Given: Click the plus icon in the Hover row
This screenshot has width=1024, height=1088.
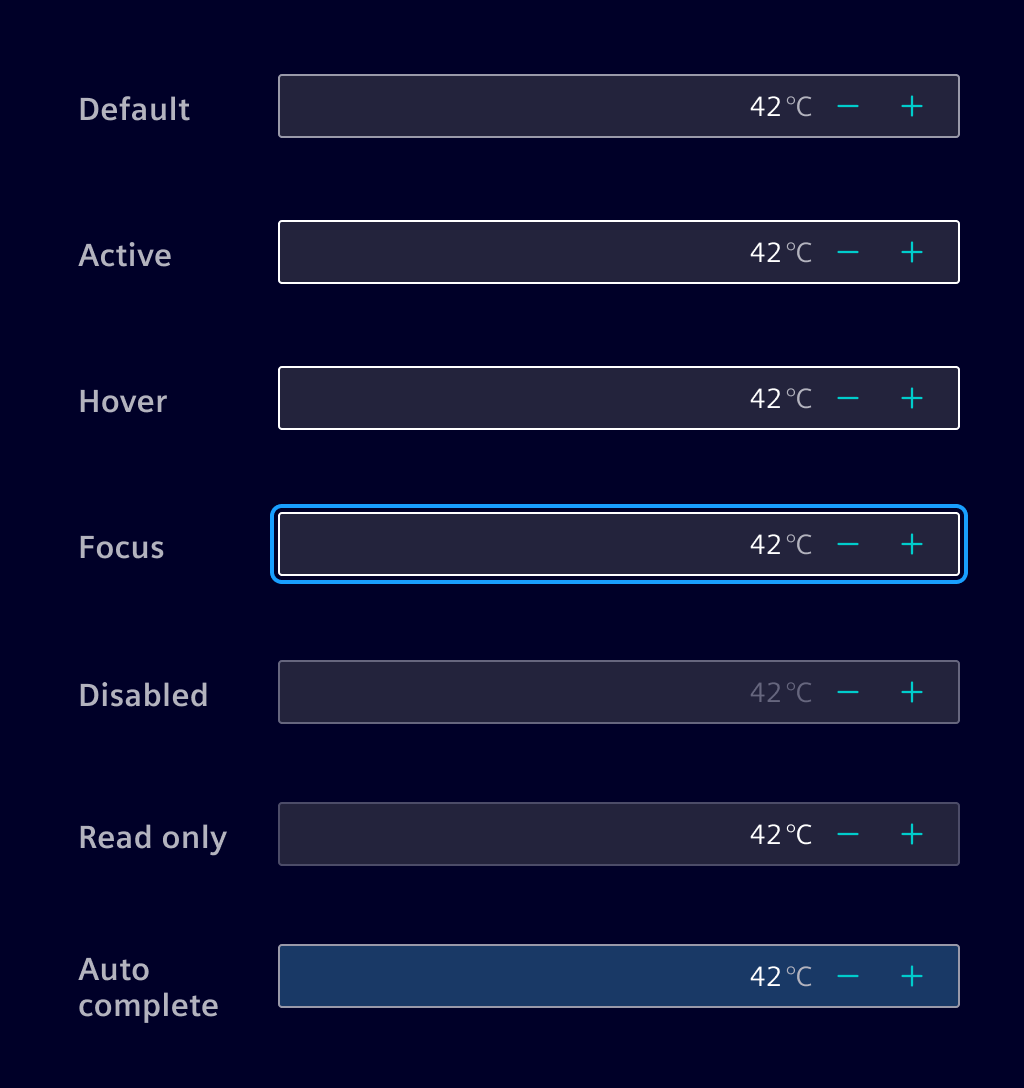Looking at the screenshot, I should [x=911, y=397].
